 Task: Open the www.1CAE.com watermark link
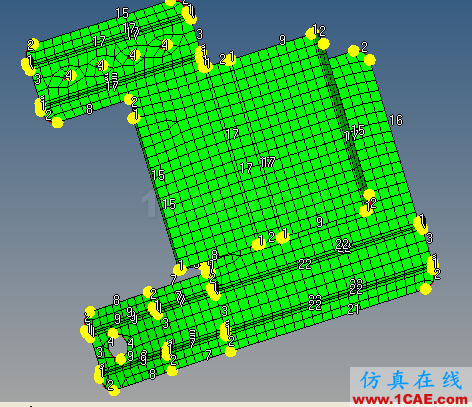pos(410,399)
